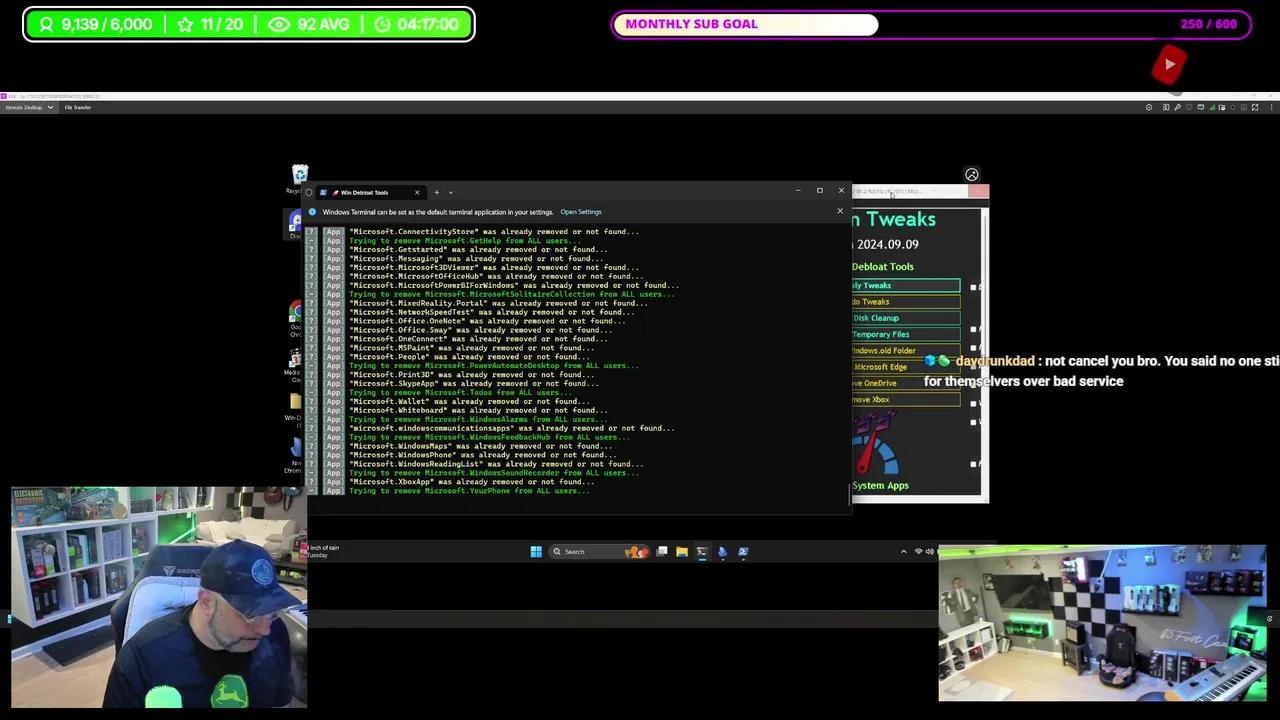Open File Explorer from the taskbar
The height and width of the screenshot is (720, 1280).
(x=682, y=551)
